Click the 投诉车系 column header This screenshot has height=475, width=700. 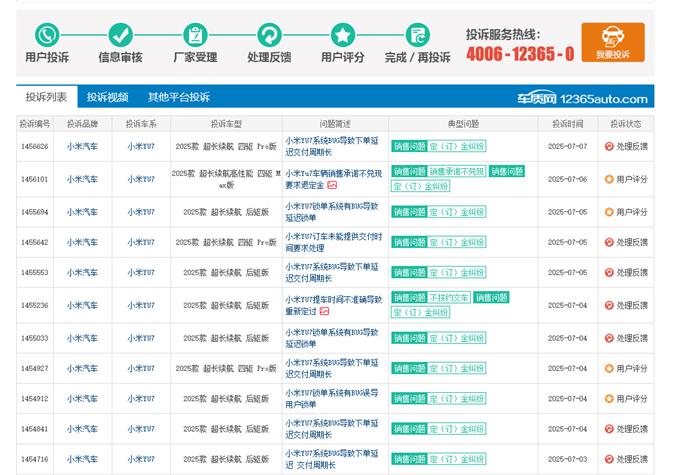pos(141,124)
